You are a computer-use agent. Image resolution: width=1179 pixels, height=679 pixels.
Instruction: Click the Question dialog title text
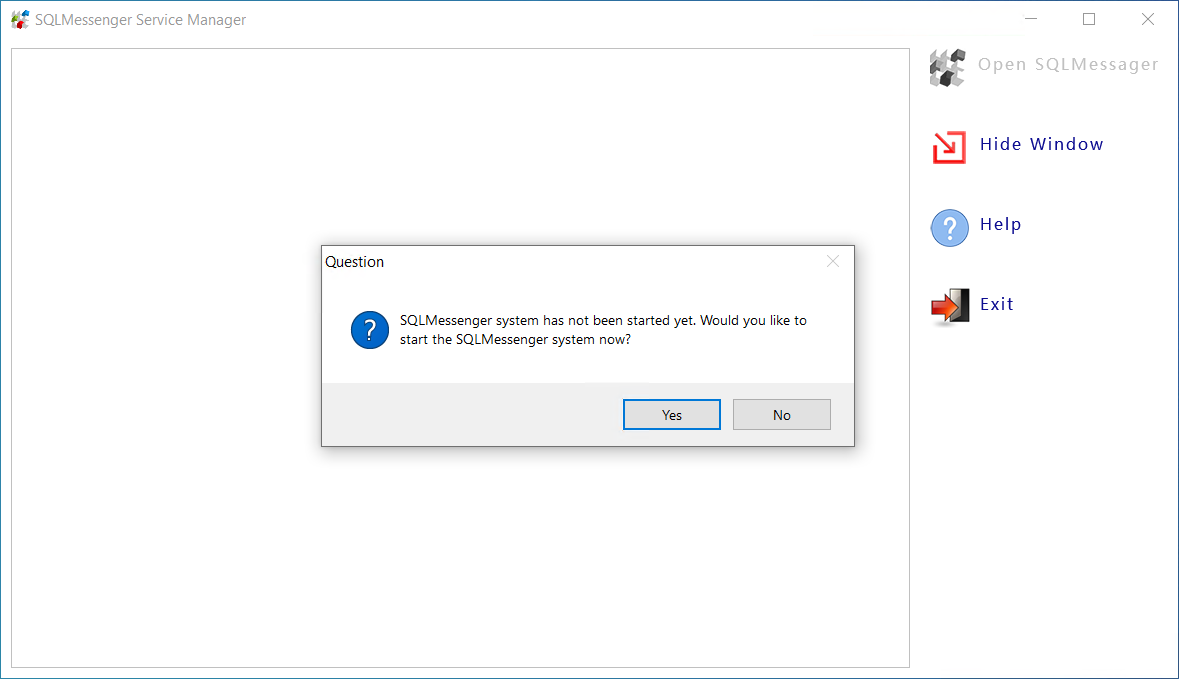point(354,262)
